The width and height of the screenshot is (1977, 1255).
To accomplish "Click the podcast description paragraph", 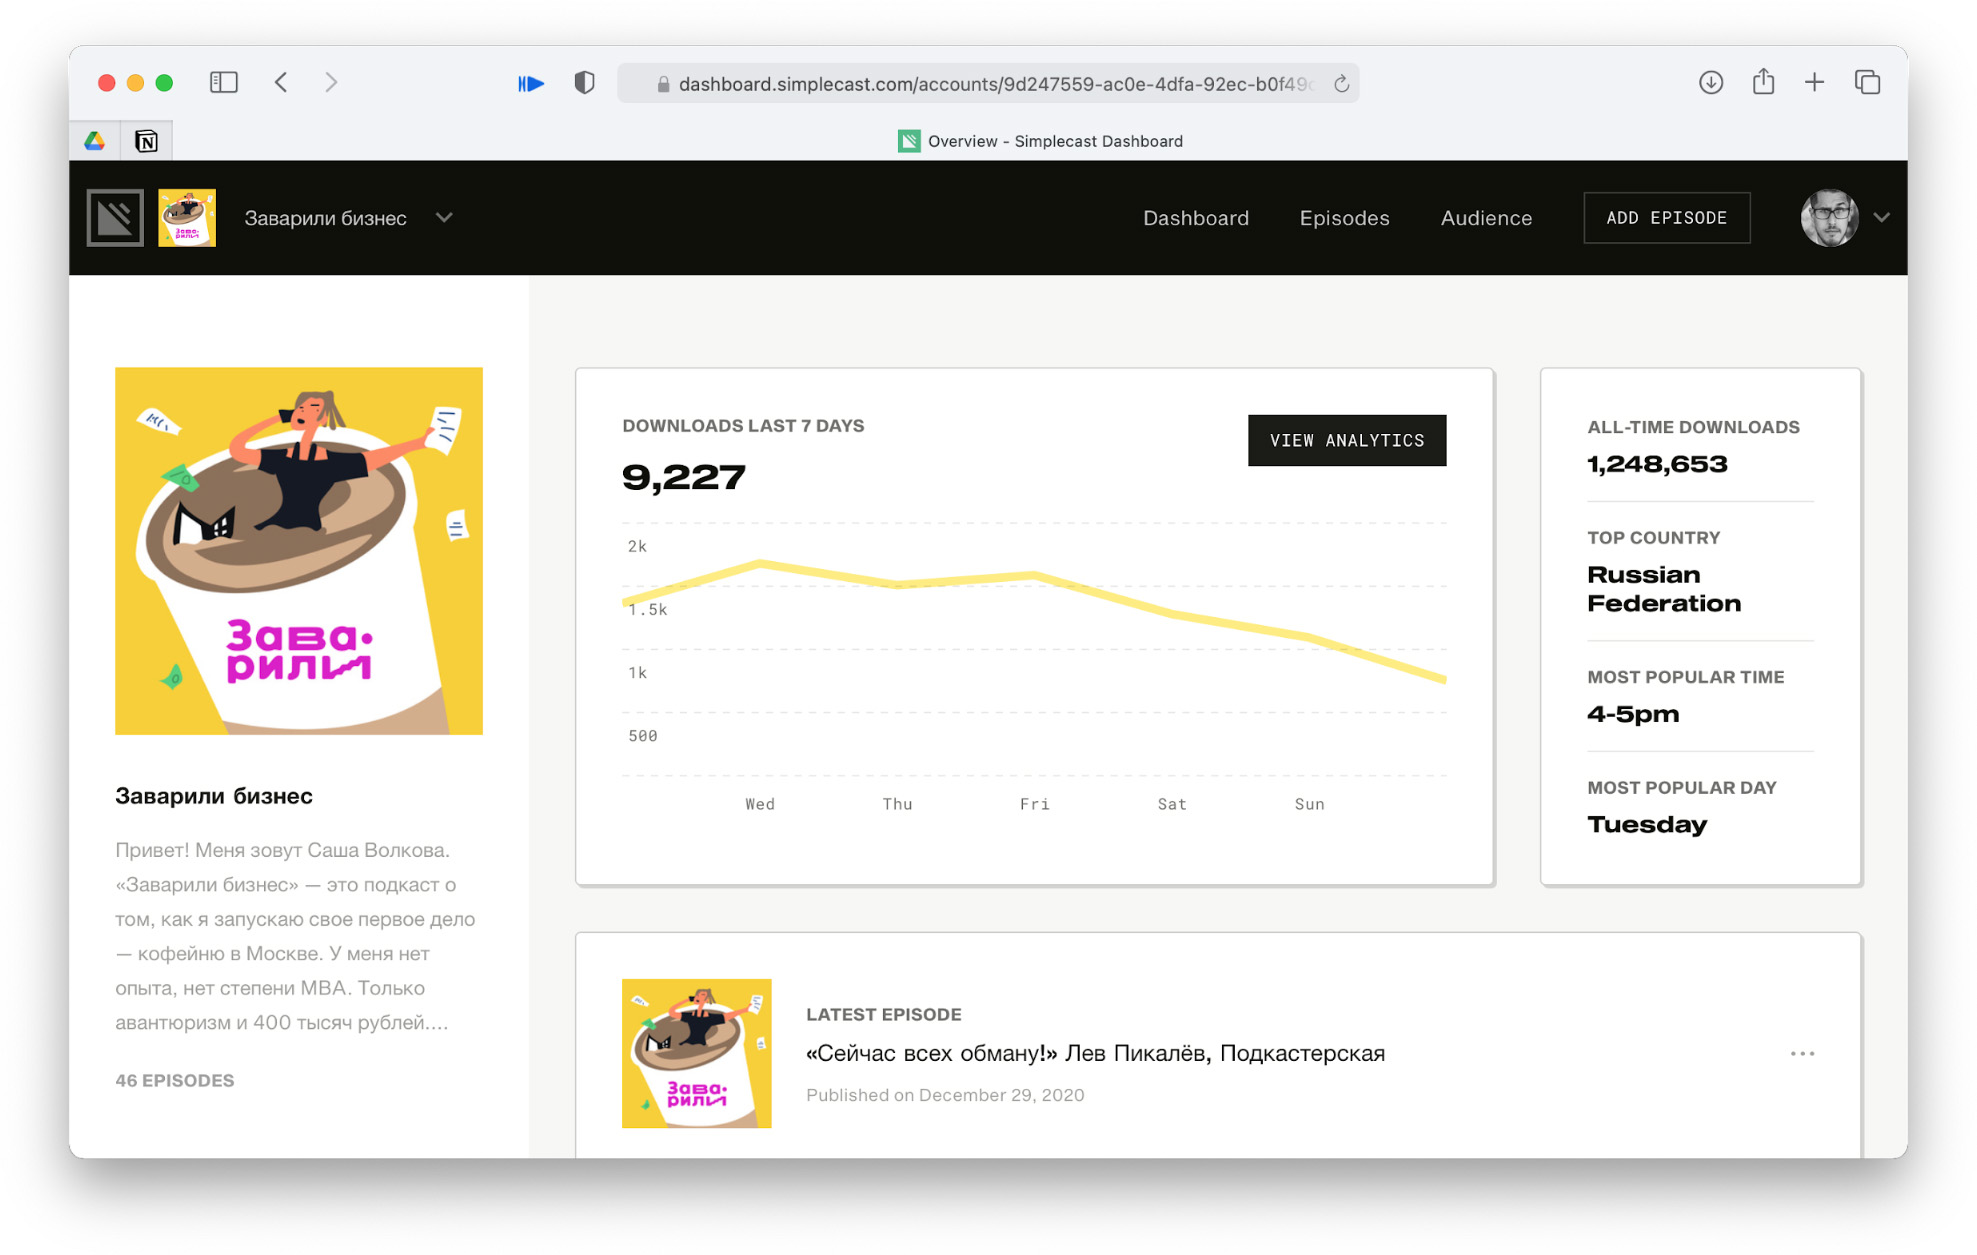I will tap(296, 936).
